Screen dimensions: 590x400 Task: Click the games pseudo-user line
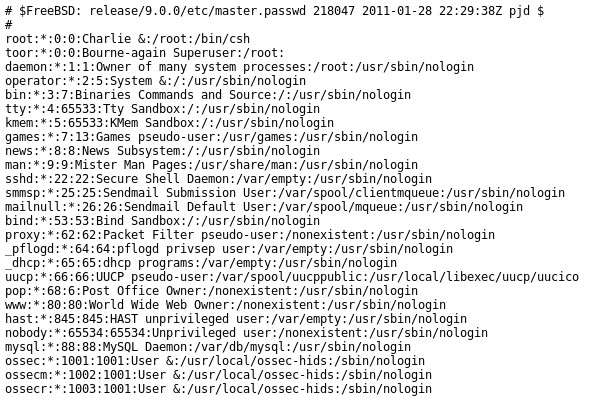(x=211, y=137)
